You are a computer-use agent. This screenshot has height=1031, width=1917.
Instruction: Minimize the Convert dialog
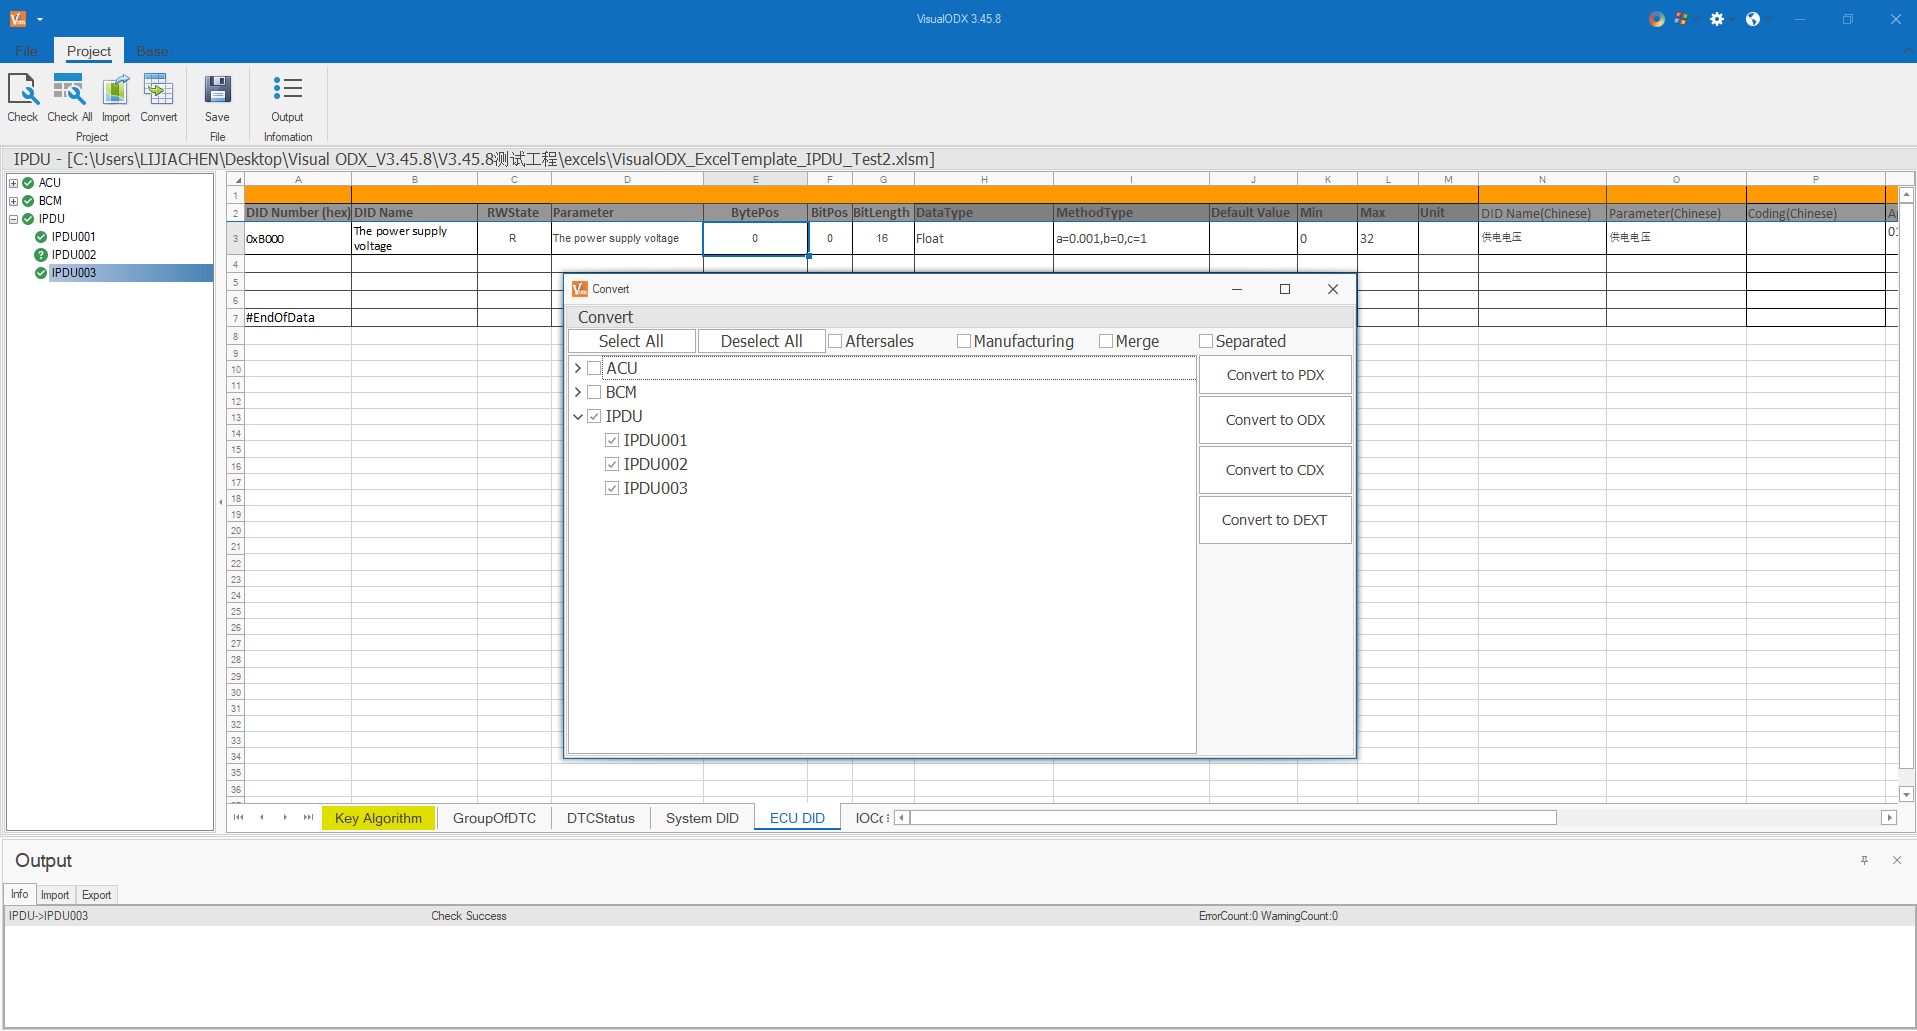(x=1237, y=289)
